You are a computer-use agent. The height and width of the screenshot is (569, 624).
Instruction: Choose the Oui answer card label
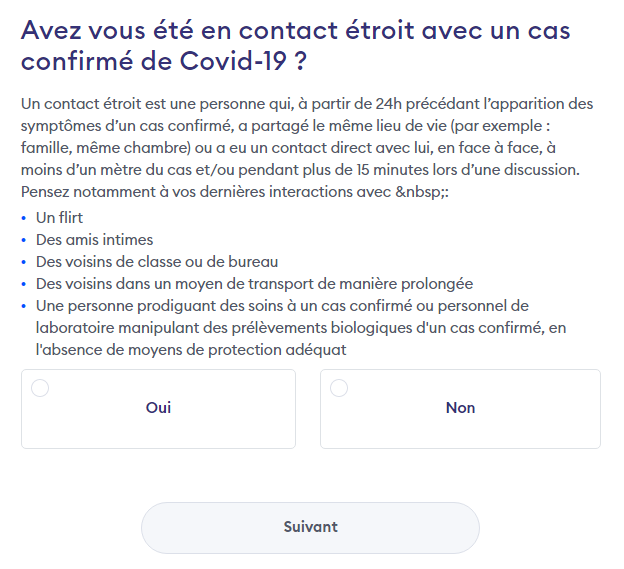[x=158, y=408]
